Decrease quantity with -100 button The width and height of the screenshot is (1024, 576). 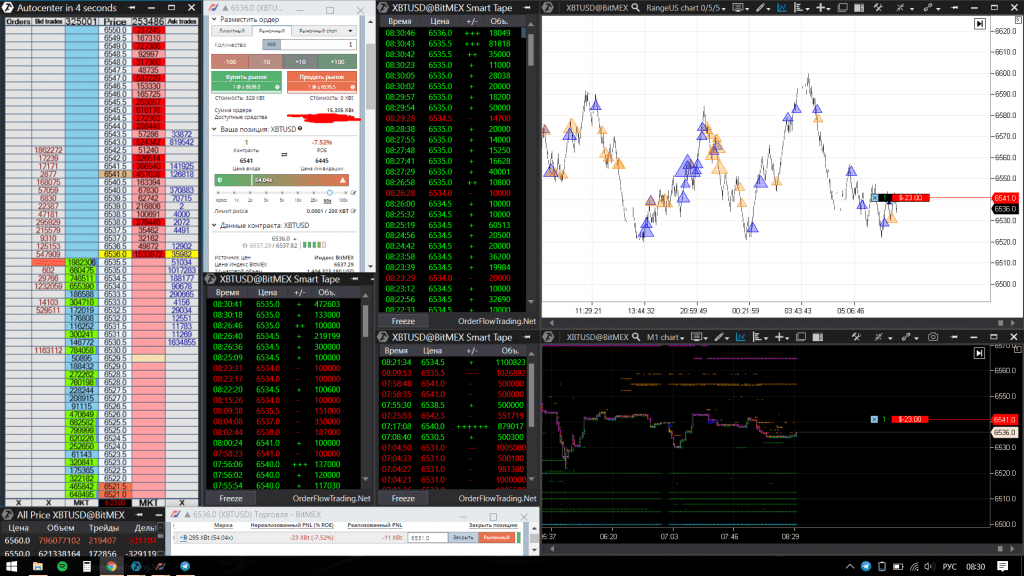coord(229,61)
